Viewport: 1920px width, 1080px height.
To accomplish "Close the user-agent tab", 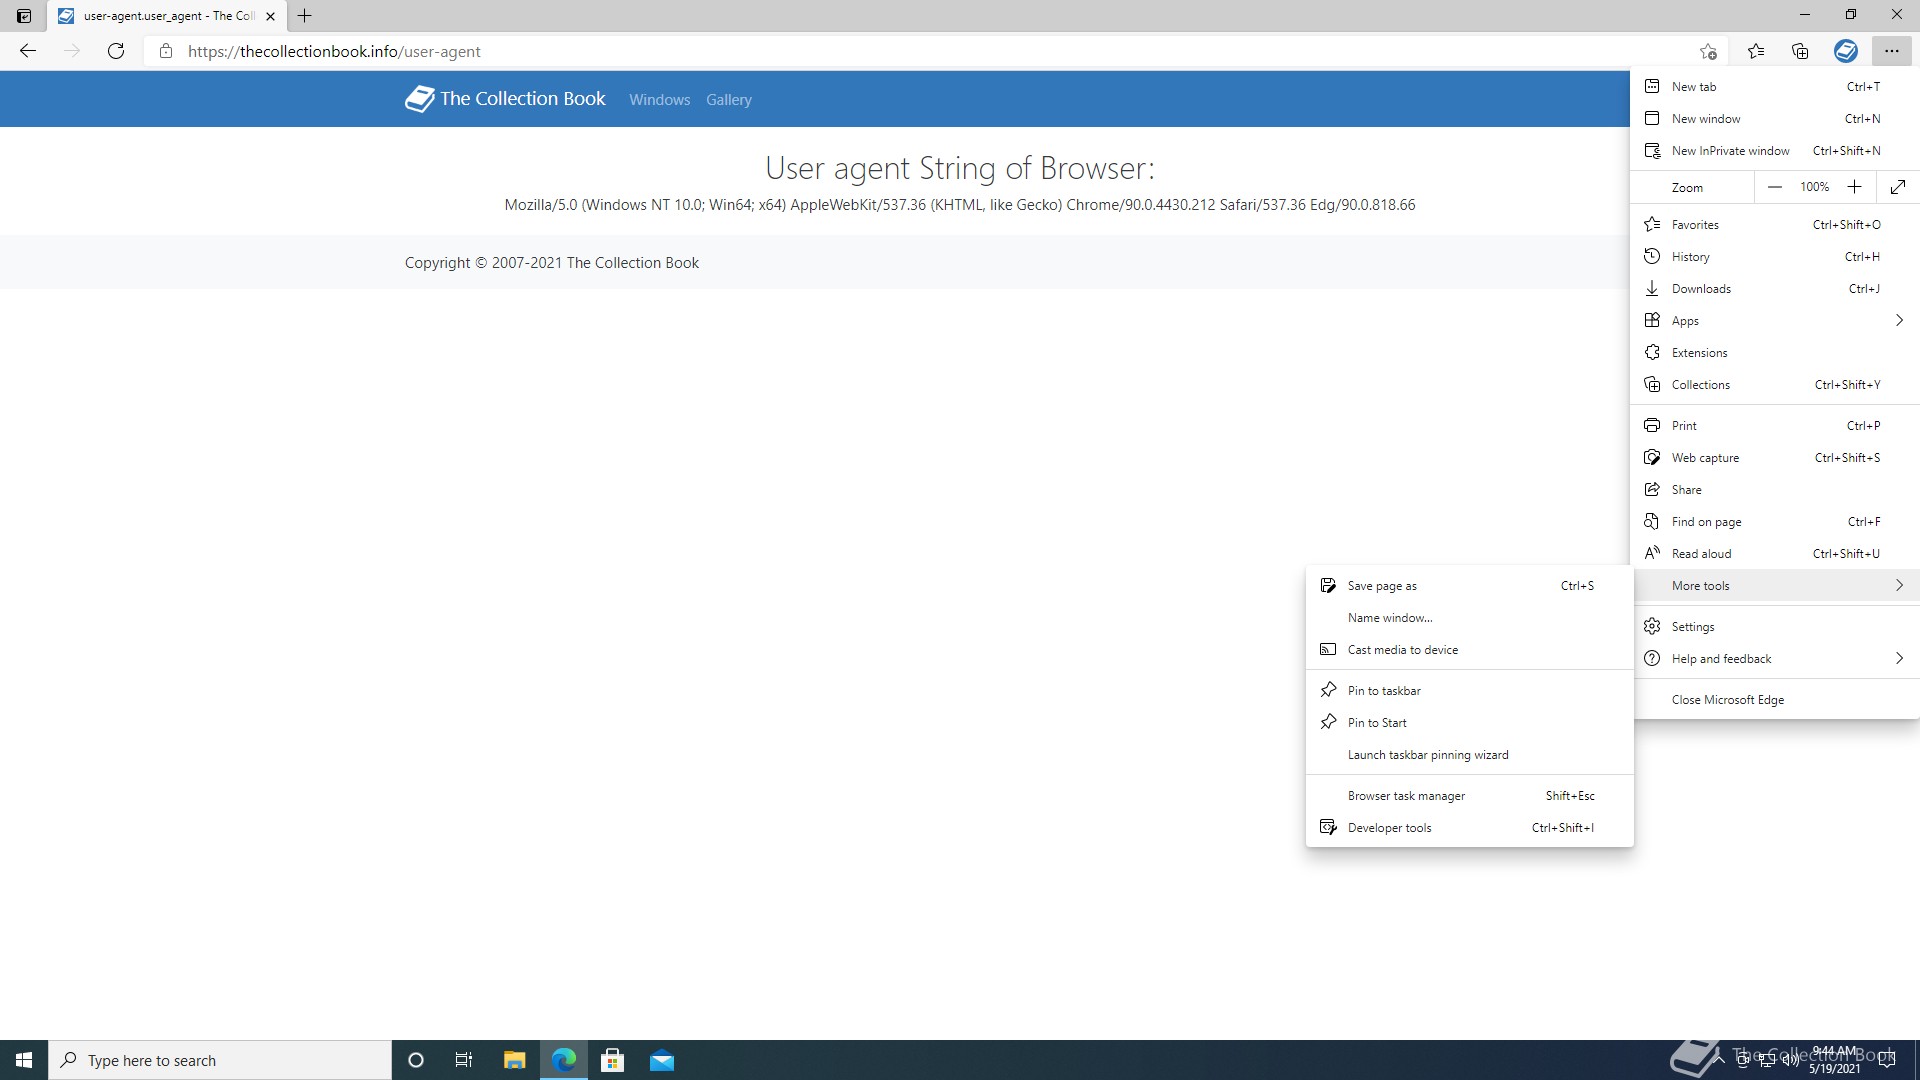I will (270, 16).
